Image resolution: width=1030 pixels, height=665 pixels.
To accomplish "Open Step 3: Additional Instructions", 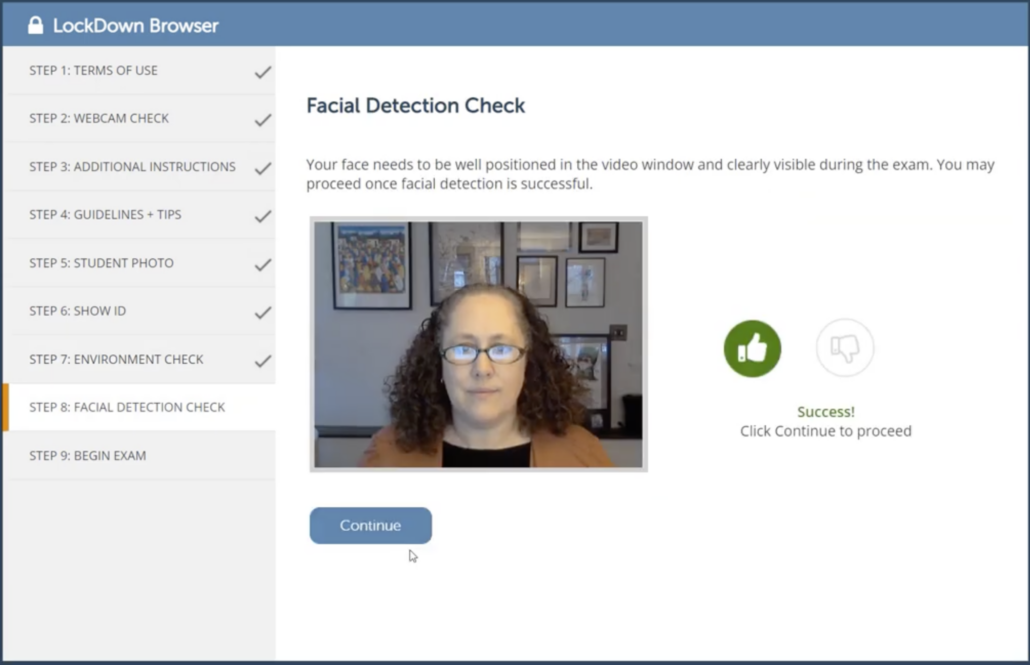I will pyautogui.click(x=139, y=167).
